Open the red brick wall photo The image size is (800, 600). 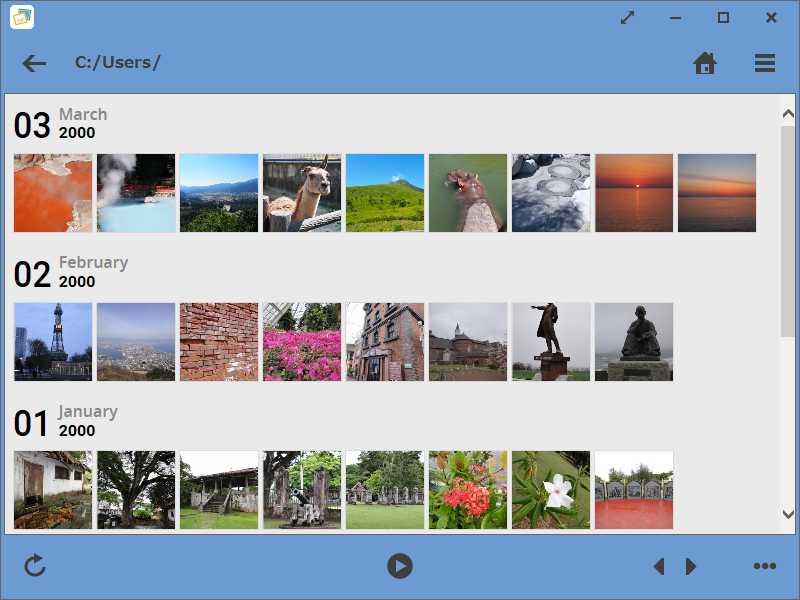[219, 342]
